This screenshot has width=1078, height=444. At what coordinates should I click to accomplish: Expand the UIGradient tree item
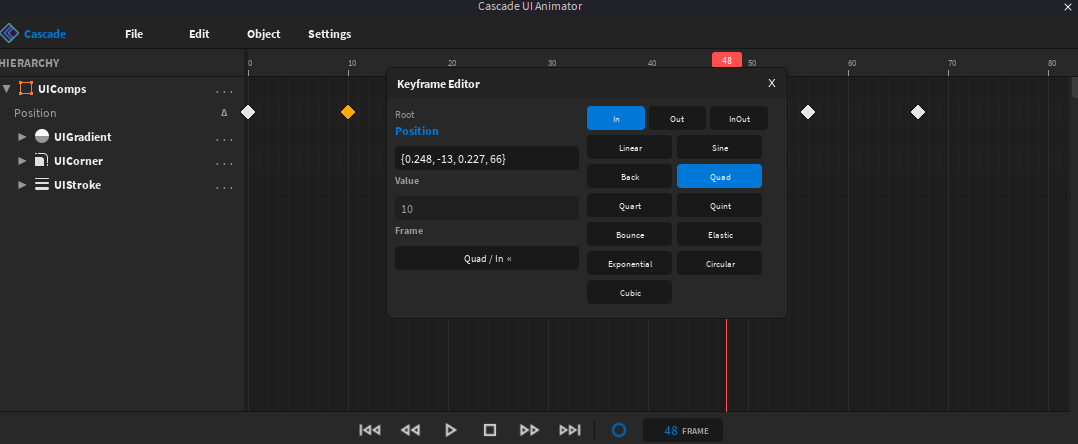pos(23,137)
